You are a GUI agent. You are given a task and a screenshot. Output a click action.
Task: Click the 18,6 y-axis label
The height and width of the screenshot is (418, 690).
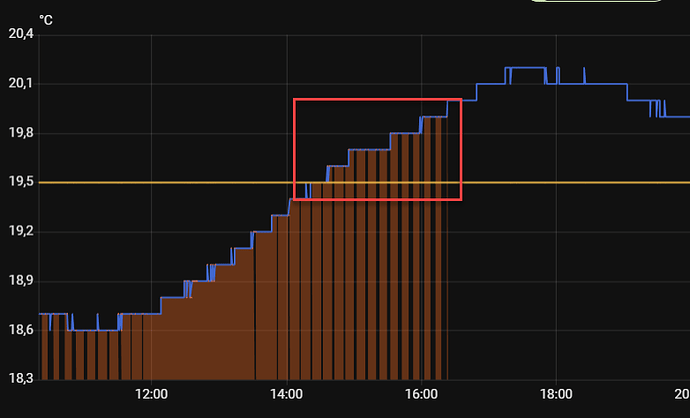coord(20,330)
